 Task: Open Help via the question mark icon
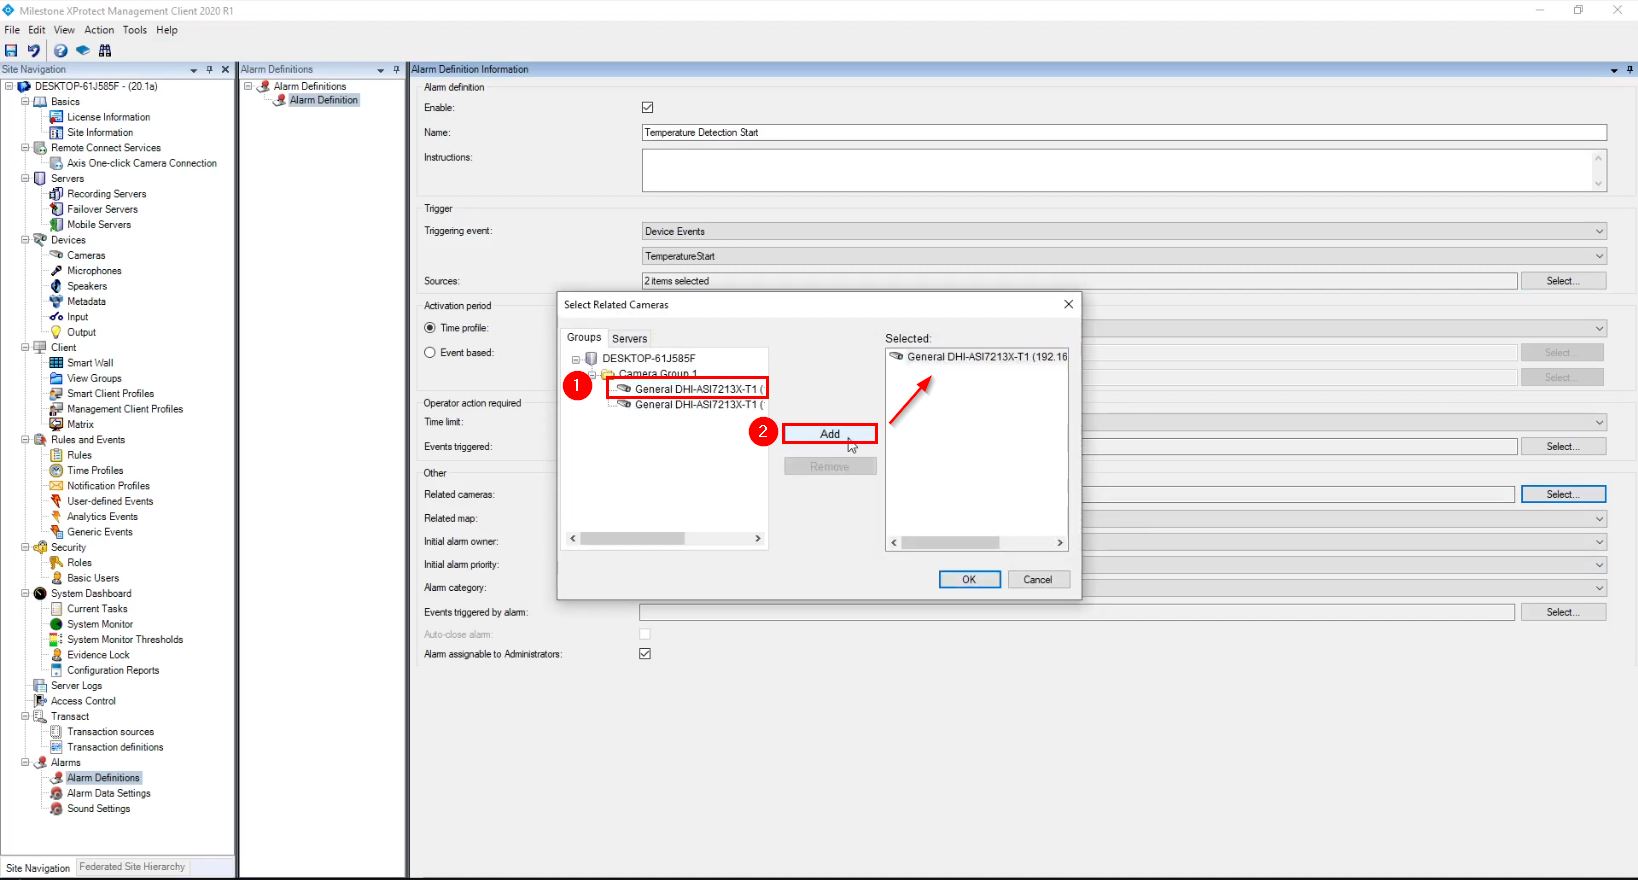click(61, 50)
